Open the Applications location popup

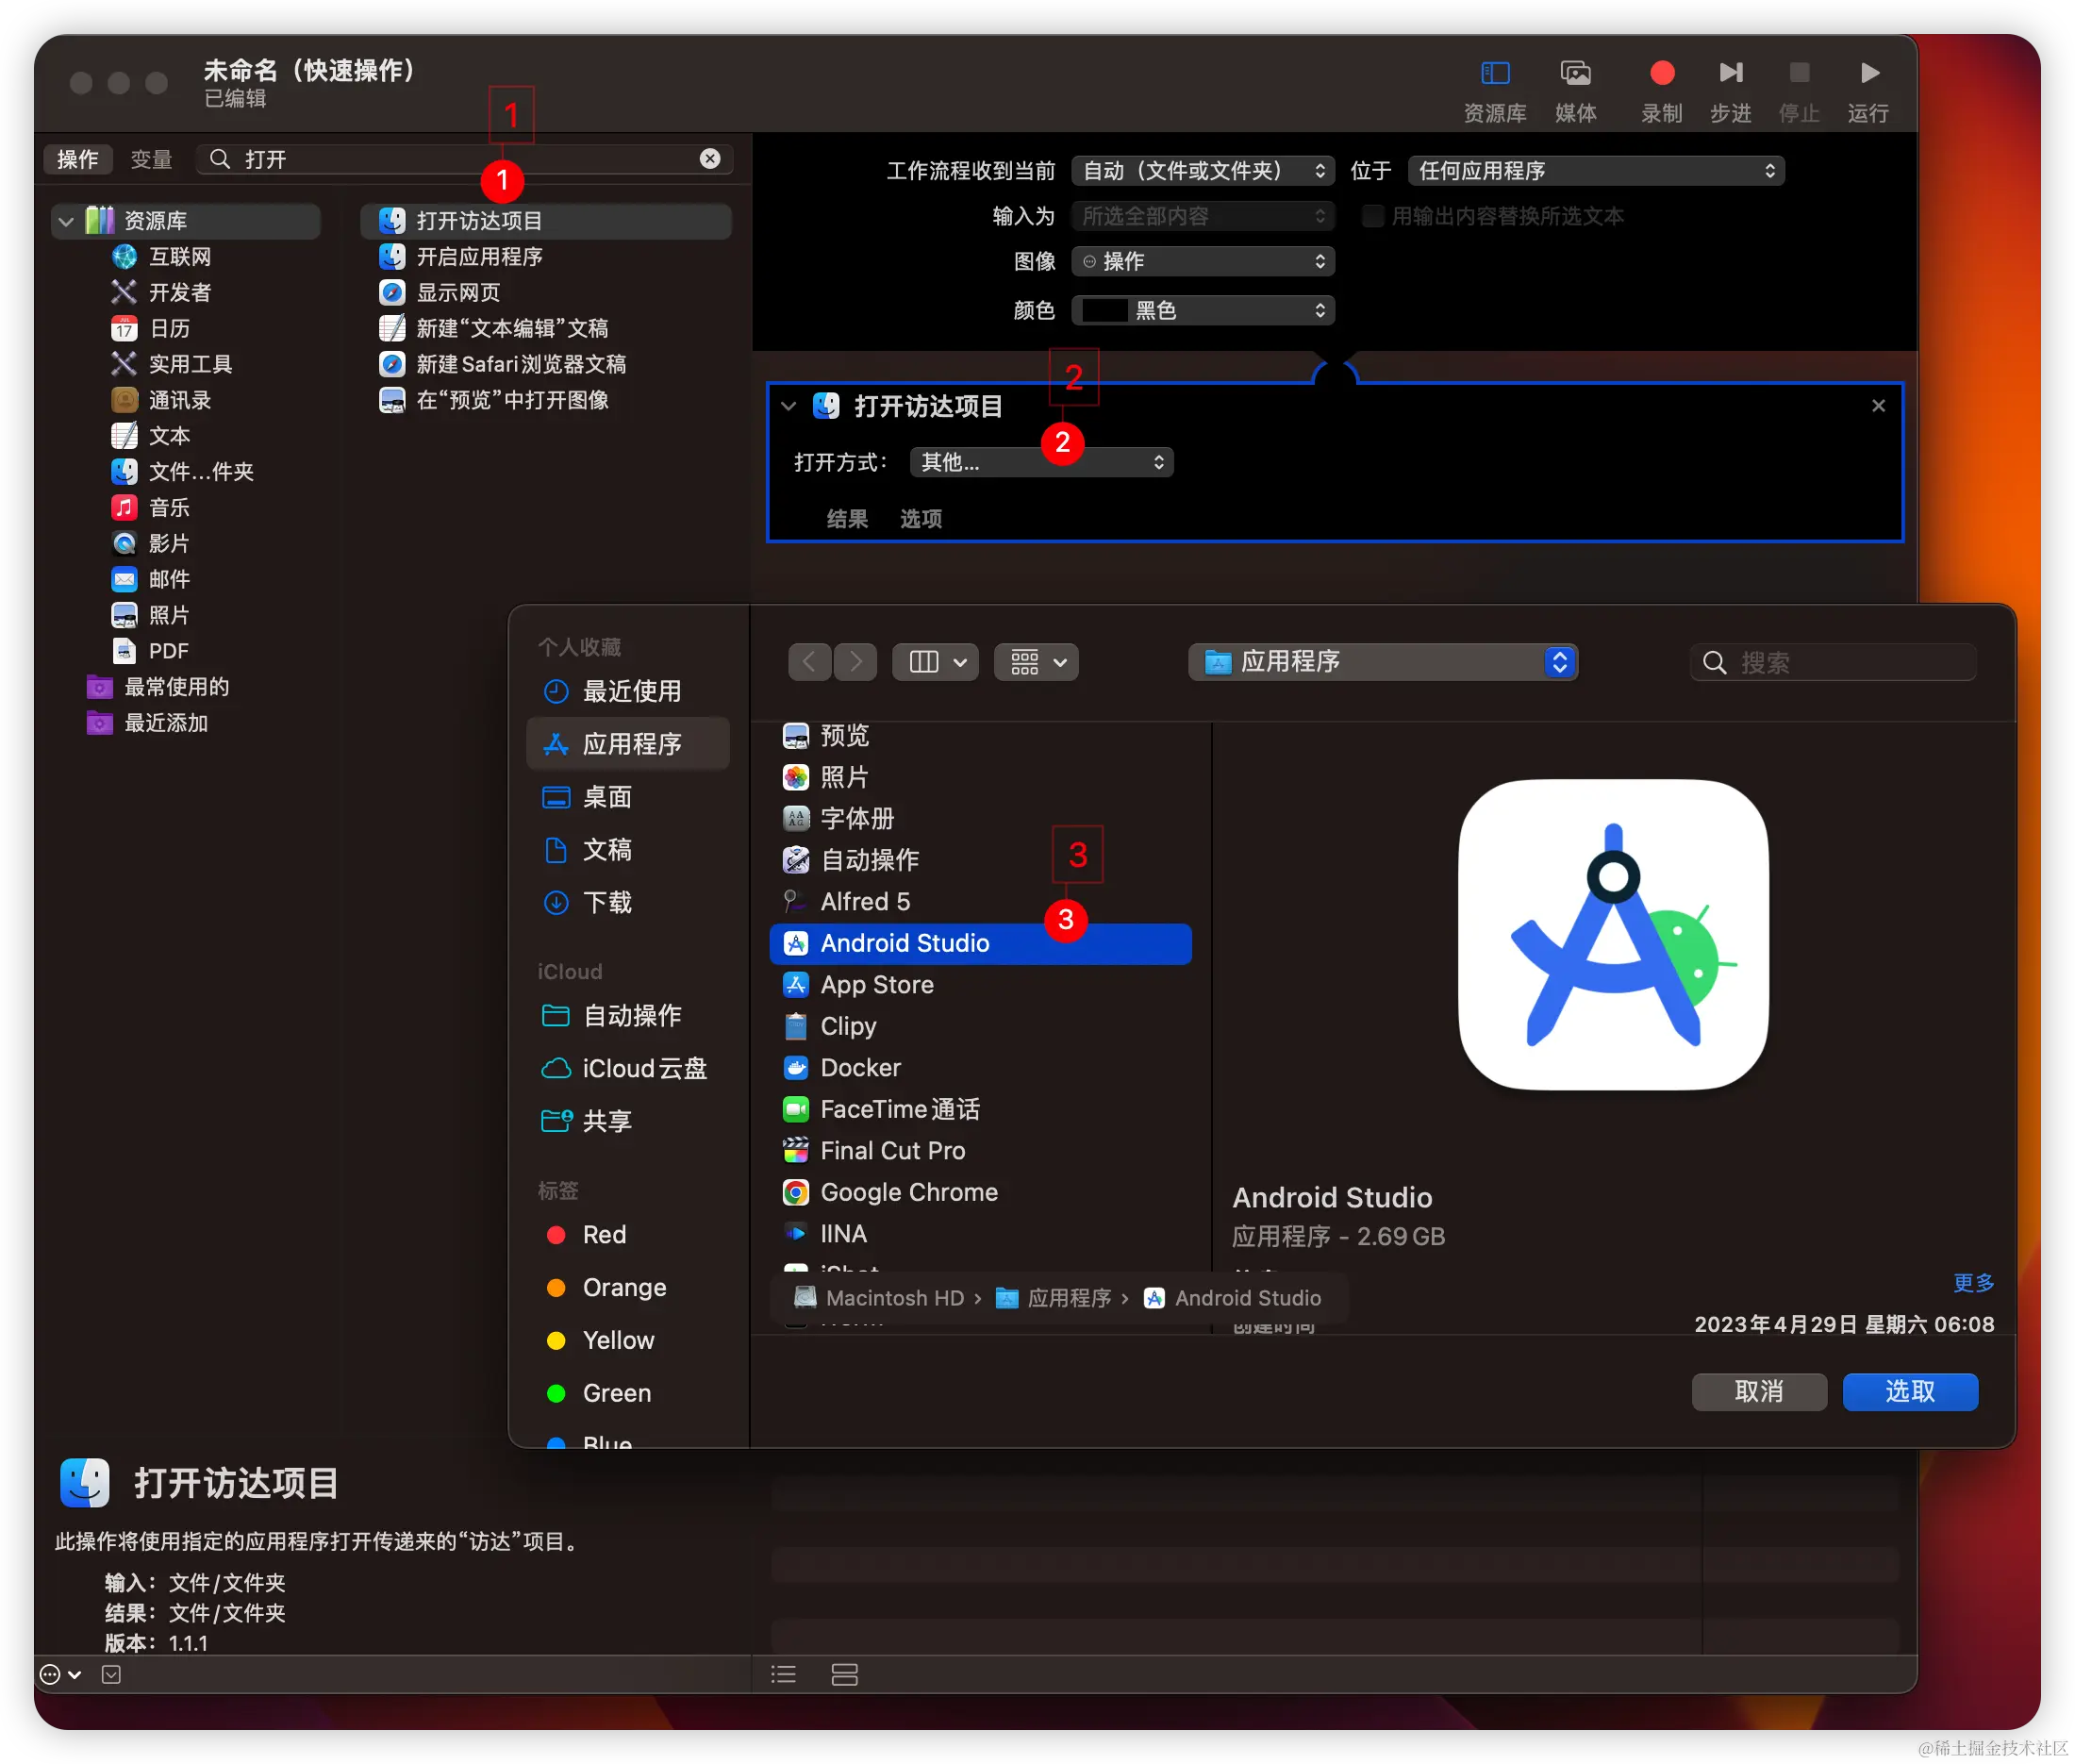pyautogui.click(x=1383, y=662)
